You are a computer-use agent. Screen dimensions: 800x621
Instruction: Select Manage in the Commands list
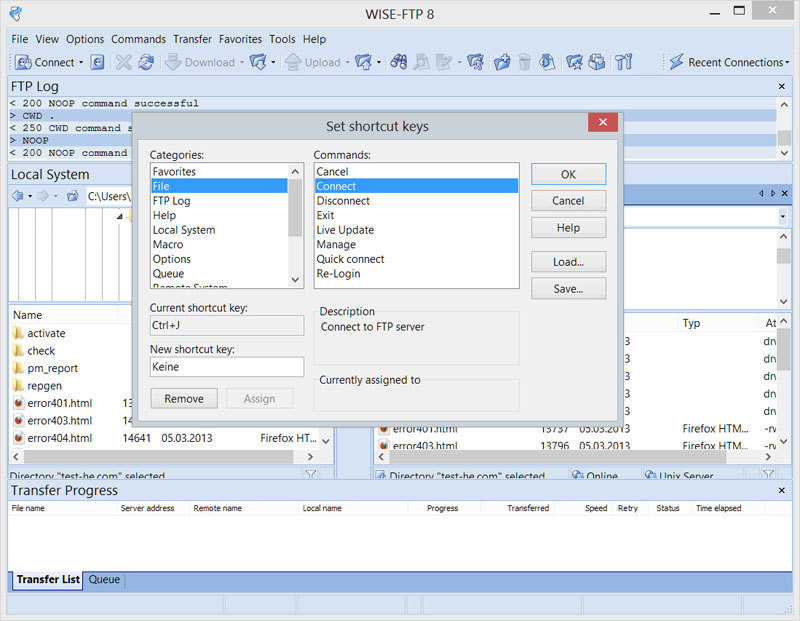click(416, 244)
